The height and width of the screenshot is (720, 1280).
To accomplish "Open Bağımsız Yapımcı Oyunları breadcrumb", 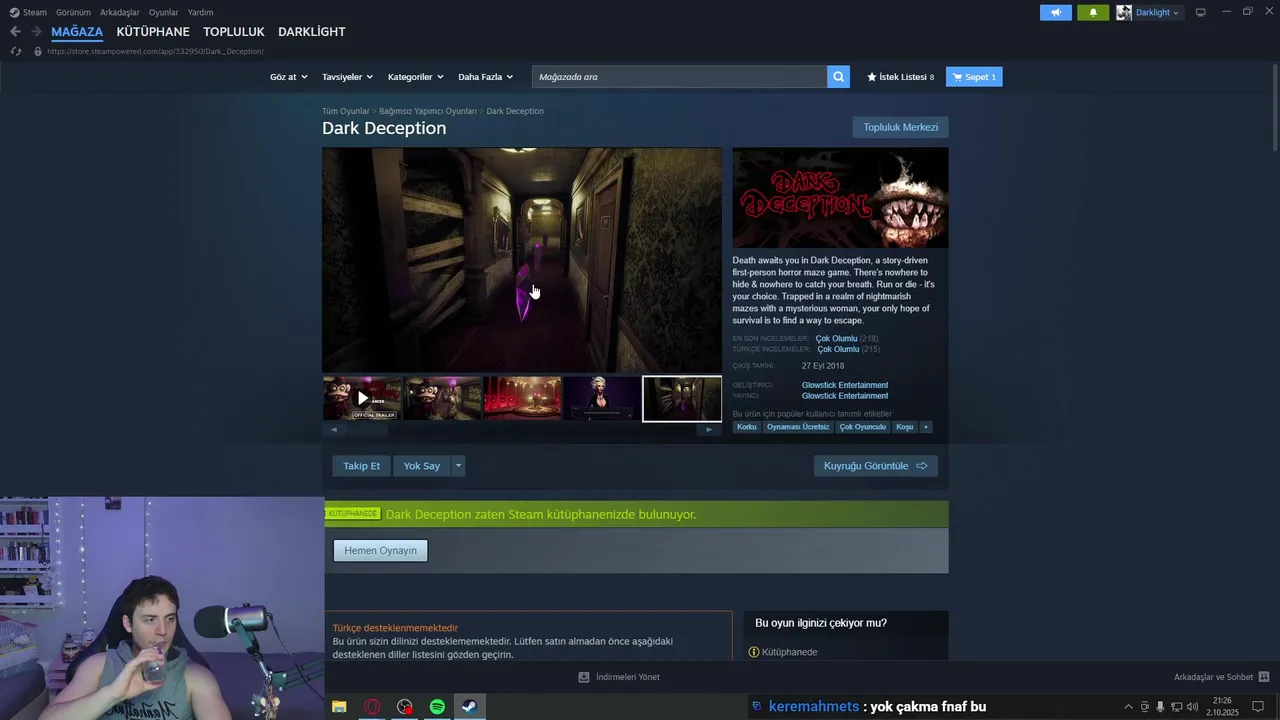I will (428, 111).
